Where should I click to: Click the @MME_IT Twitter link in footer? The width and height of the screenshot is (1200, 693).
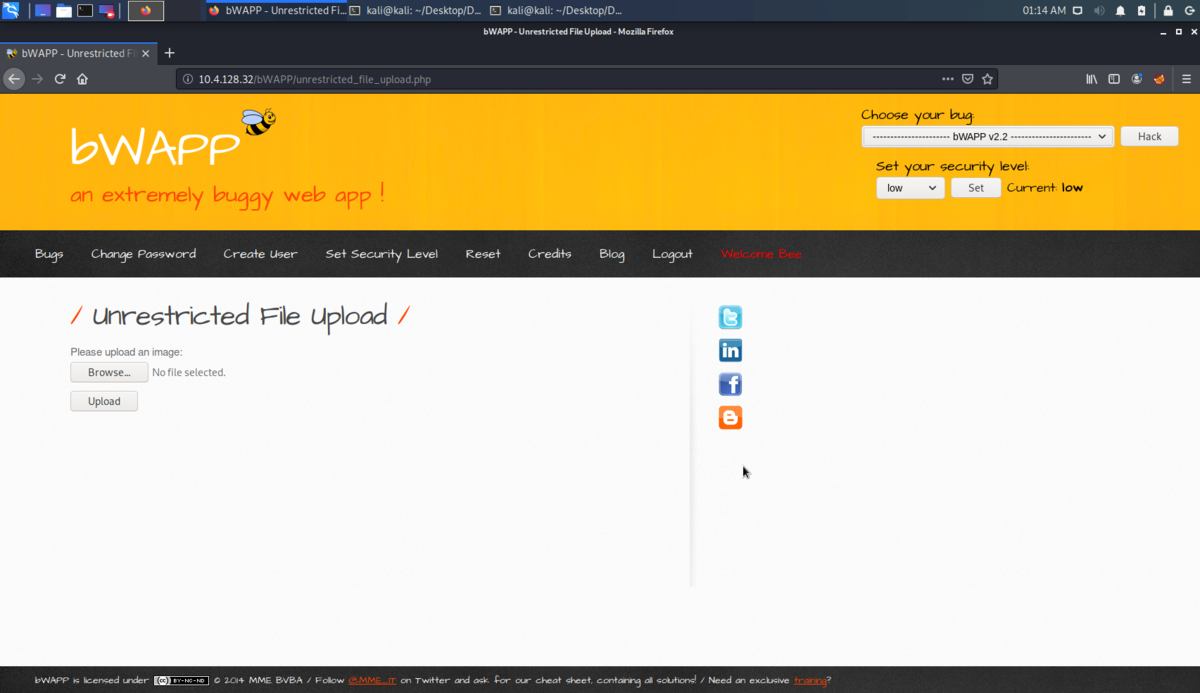(372, 680)
